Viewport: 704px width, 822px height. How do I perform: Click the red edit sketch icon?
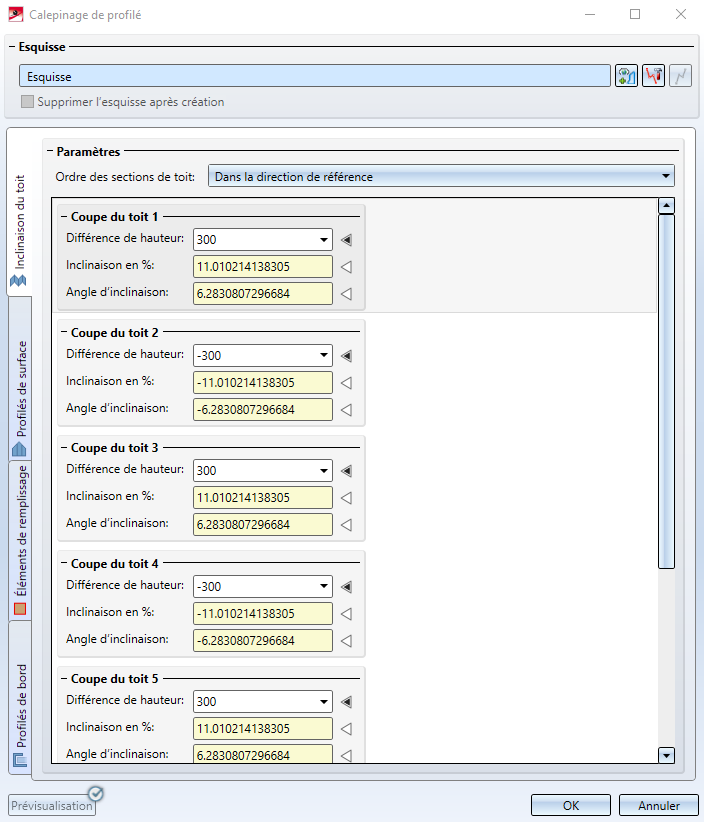pyautogui.click(x=653, y=76)
